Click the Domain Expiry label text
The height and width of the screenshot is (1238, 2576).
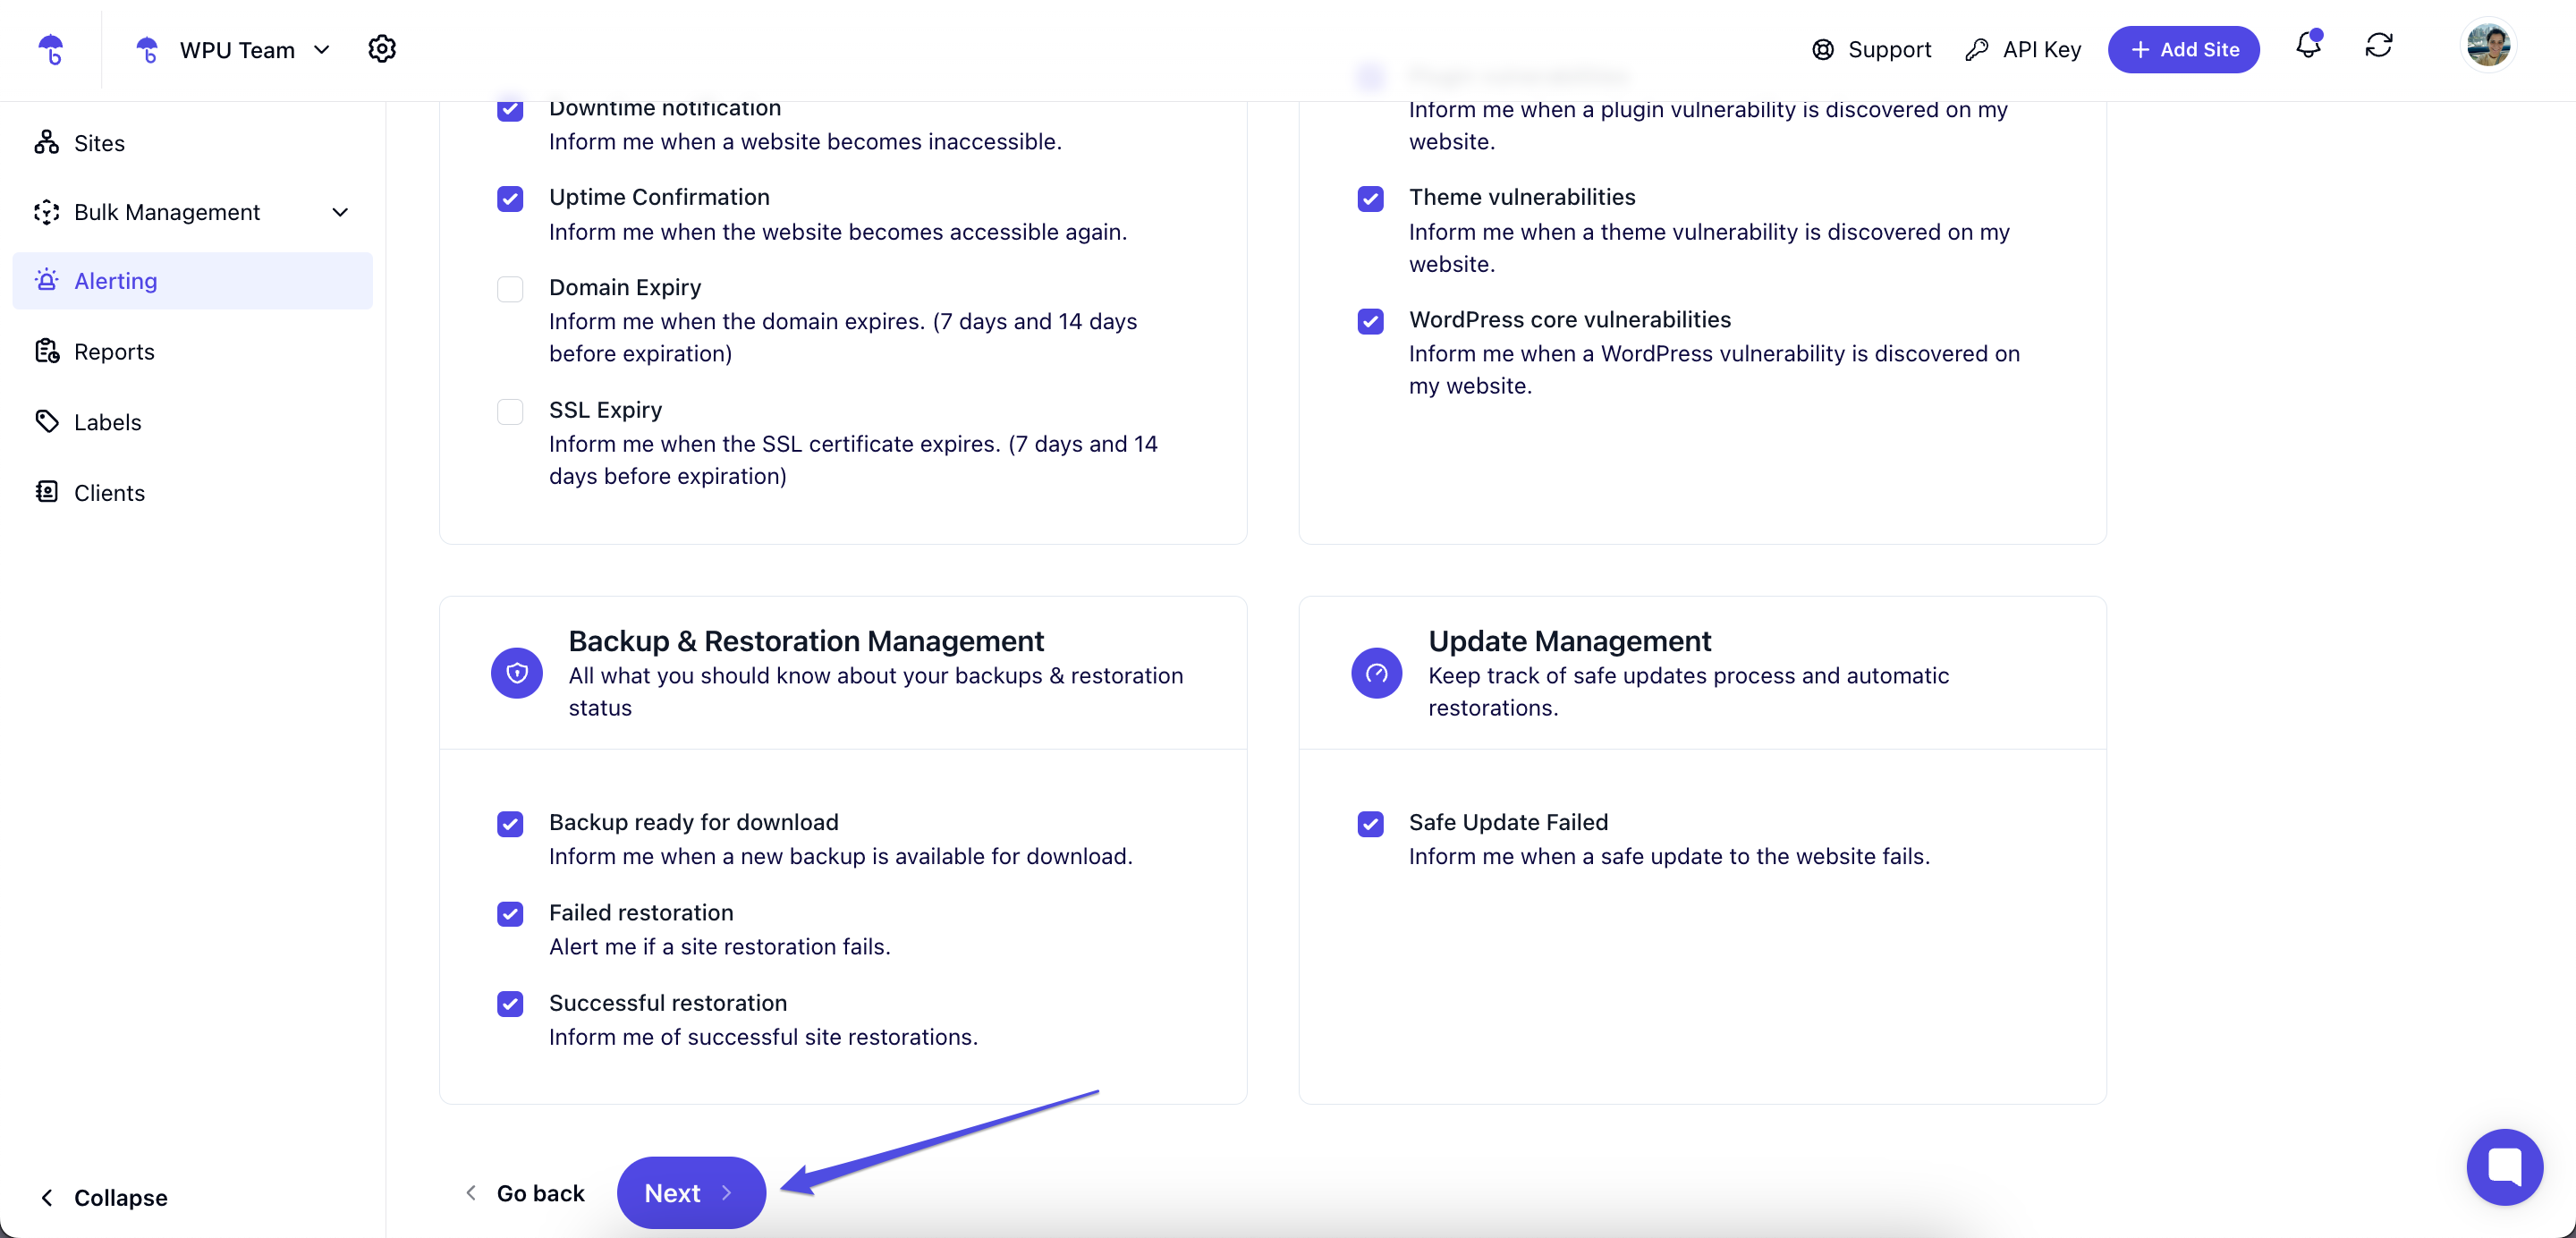pyautogui.click(x=625, y=287)
